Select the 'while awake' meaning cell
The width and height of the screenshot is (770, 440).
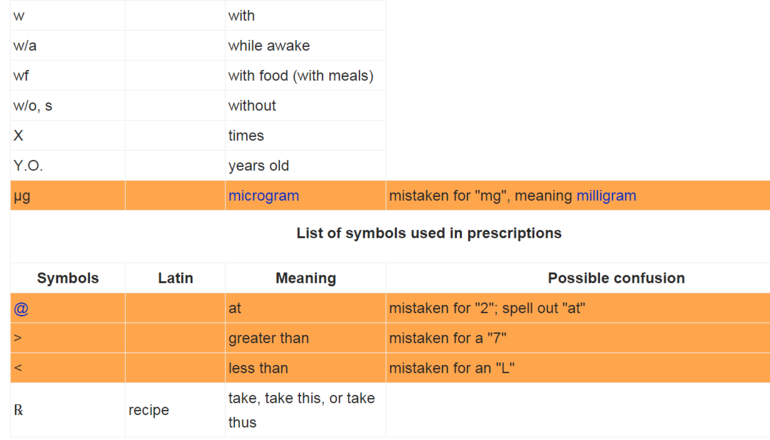click(269, 46)
